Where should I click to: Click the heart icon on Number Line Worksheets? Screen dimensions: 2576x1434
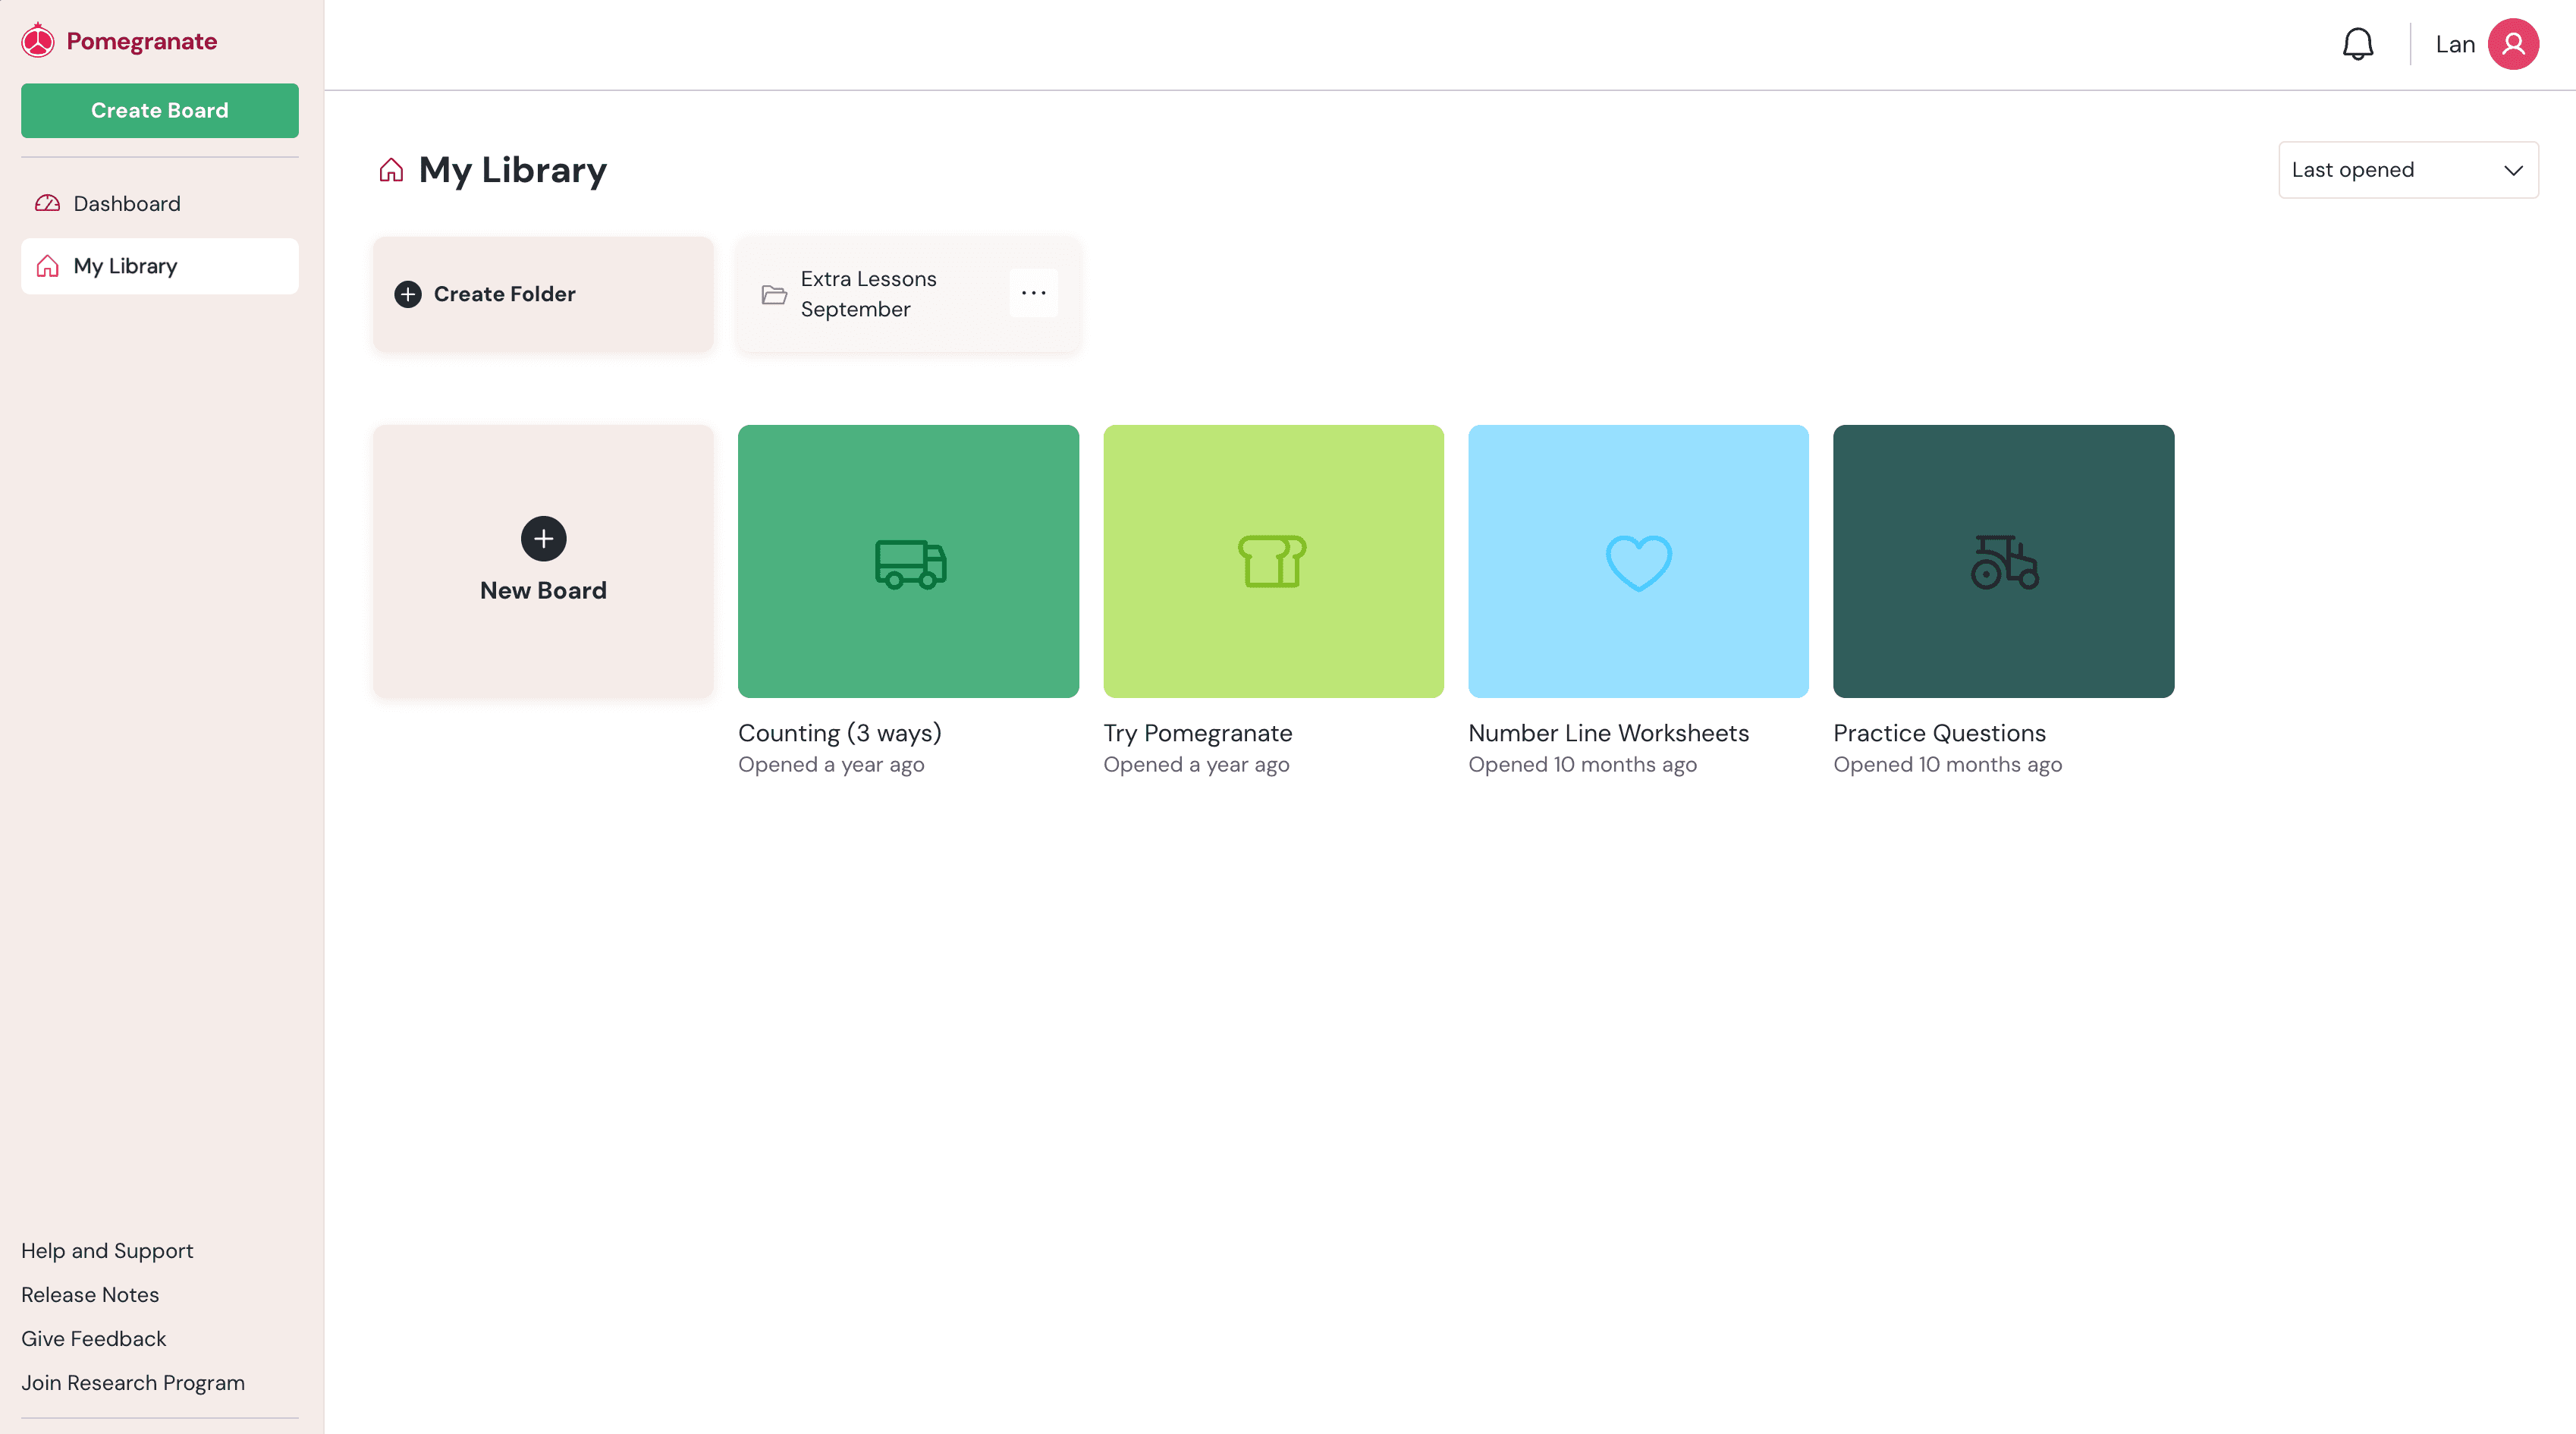1638,563
